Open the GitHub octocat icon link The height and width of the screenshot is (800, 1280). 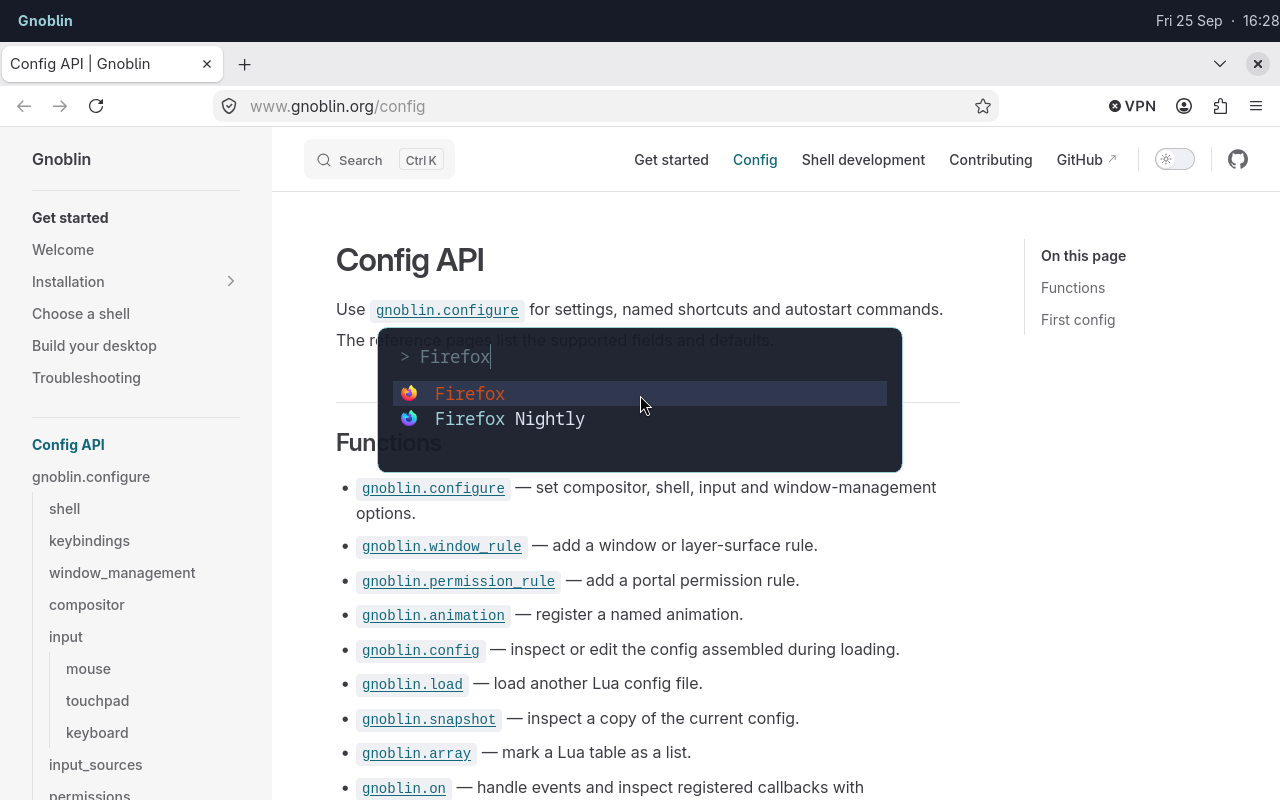(1238, 159)
